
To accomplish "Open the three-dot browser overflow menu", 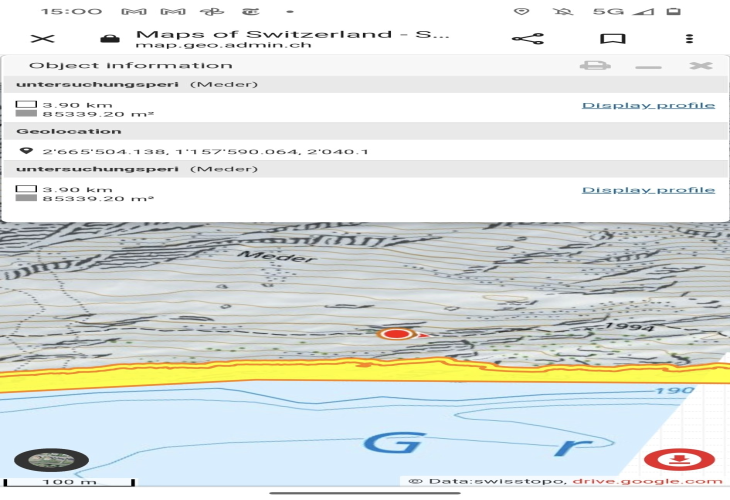I will (689, 39).
